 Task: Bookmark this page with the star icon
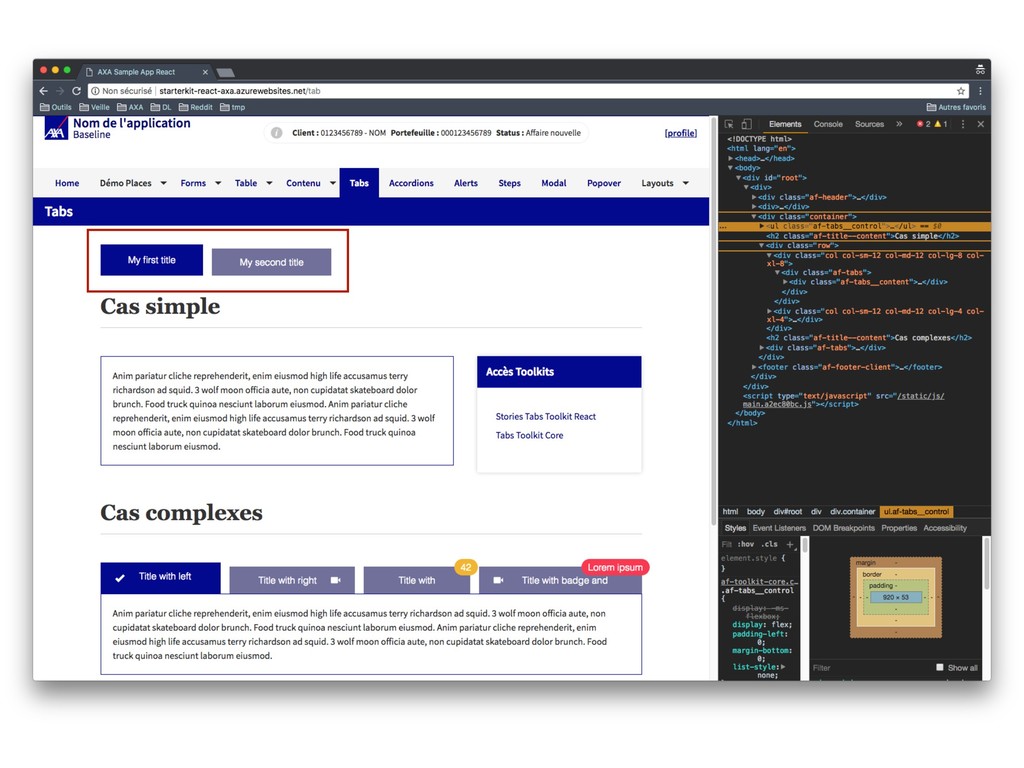tap(961, 91)
